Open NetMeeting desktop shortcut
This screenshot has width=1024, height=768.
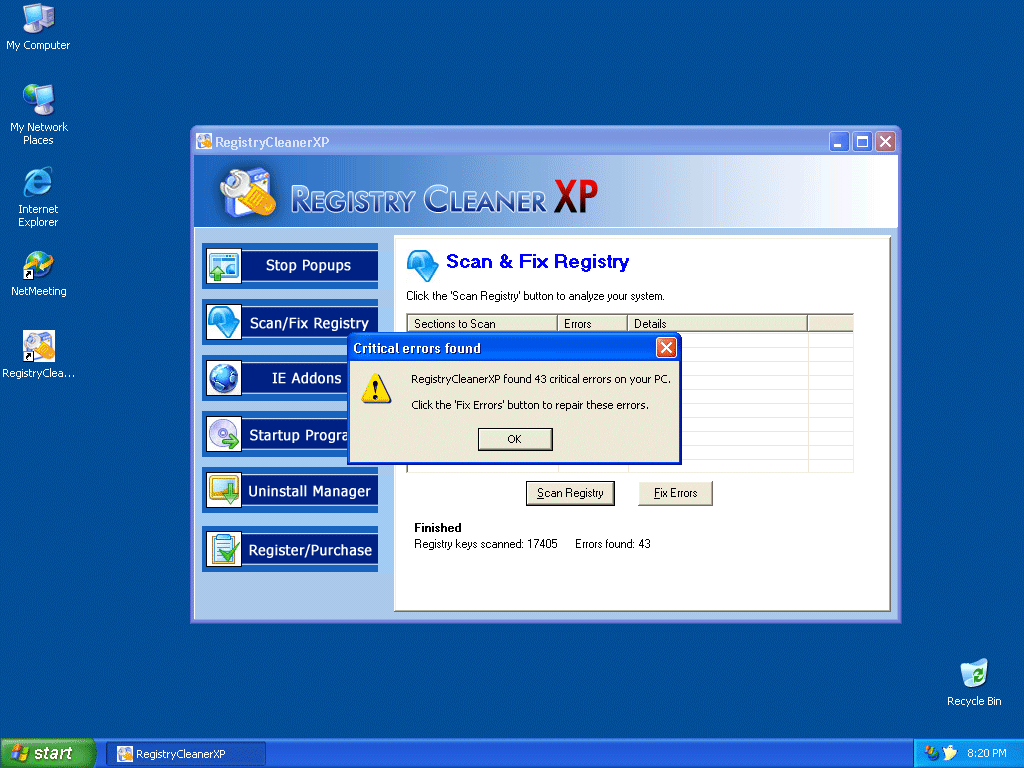(x=38, y=265)
